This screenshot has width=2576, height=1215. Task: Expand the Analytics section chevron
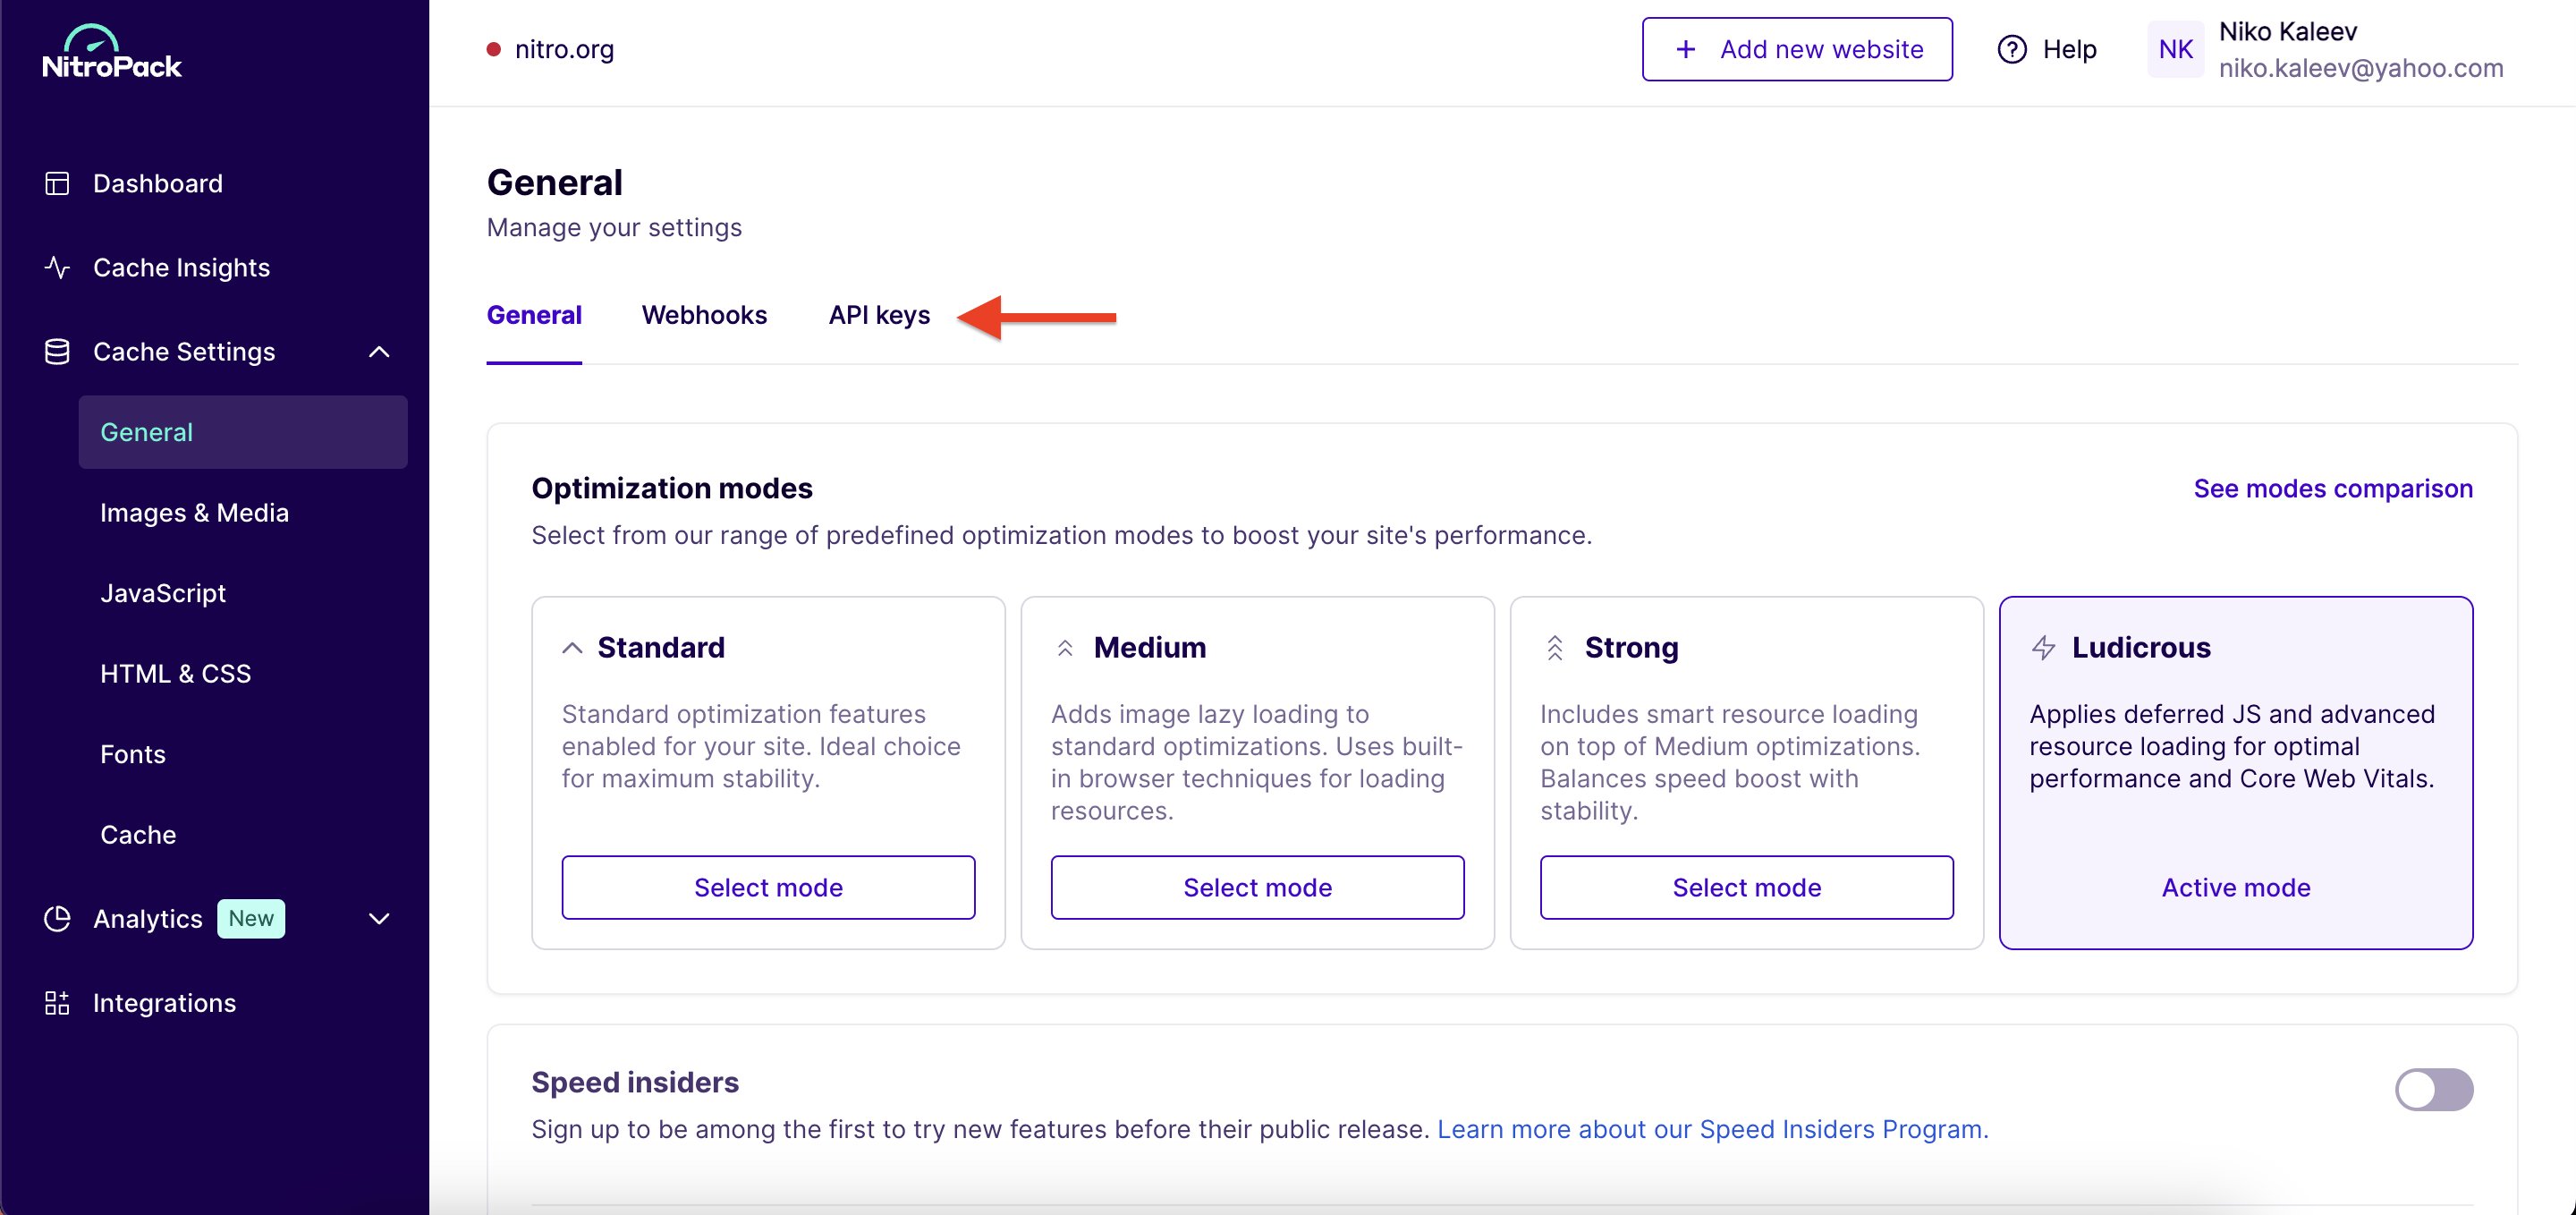point(379,919)
